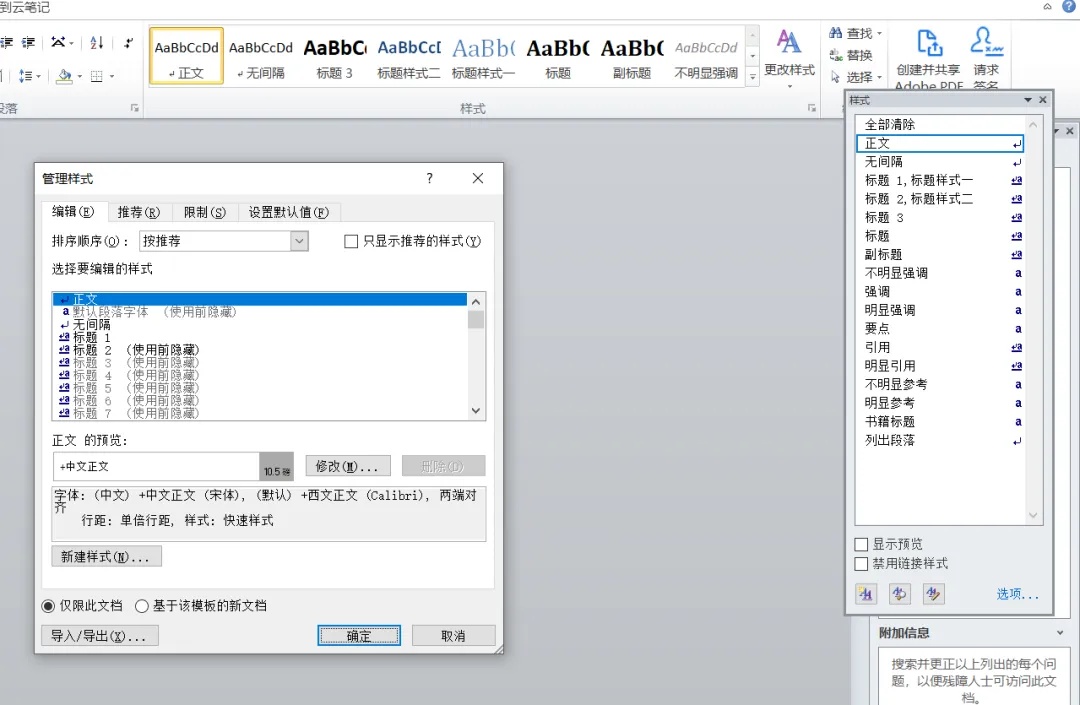Open the paragraph dialog launcher icon
This screenshot has width=1080, height=705.
(x=134, y=108)
